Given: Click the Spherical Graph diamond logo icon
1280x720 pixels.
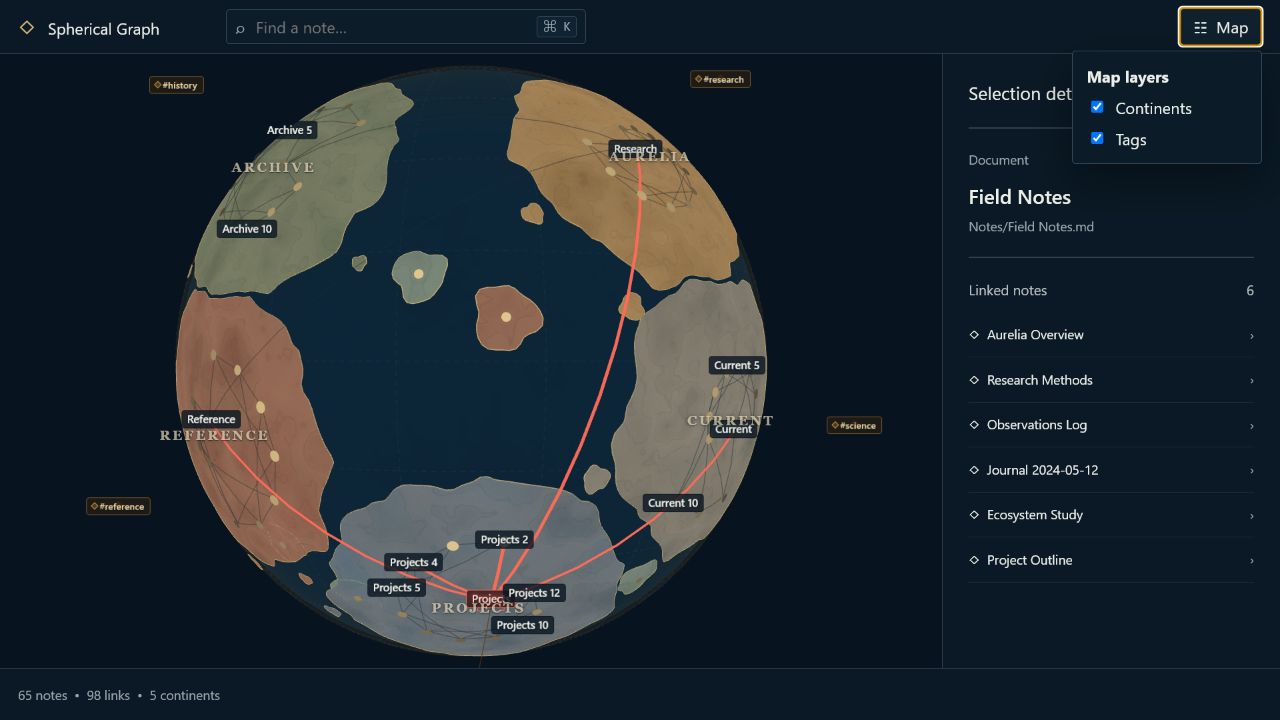Looking at the screenshot, I should pos(27,28).
